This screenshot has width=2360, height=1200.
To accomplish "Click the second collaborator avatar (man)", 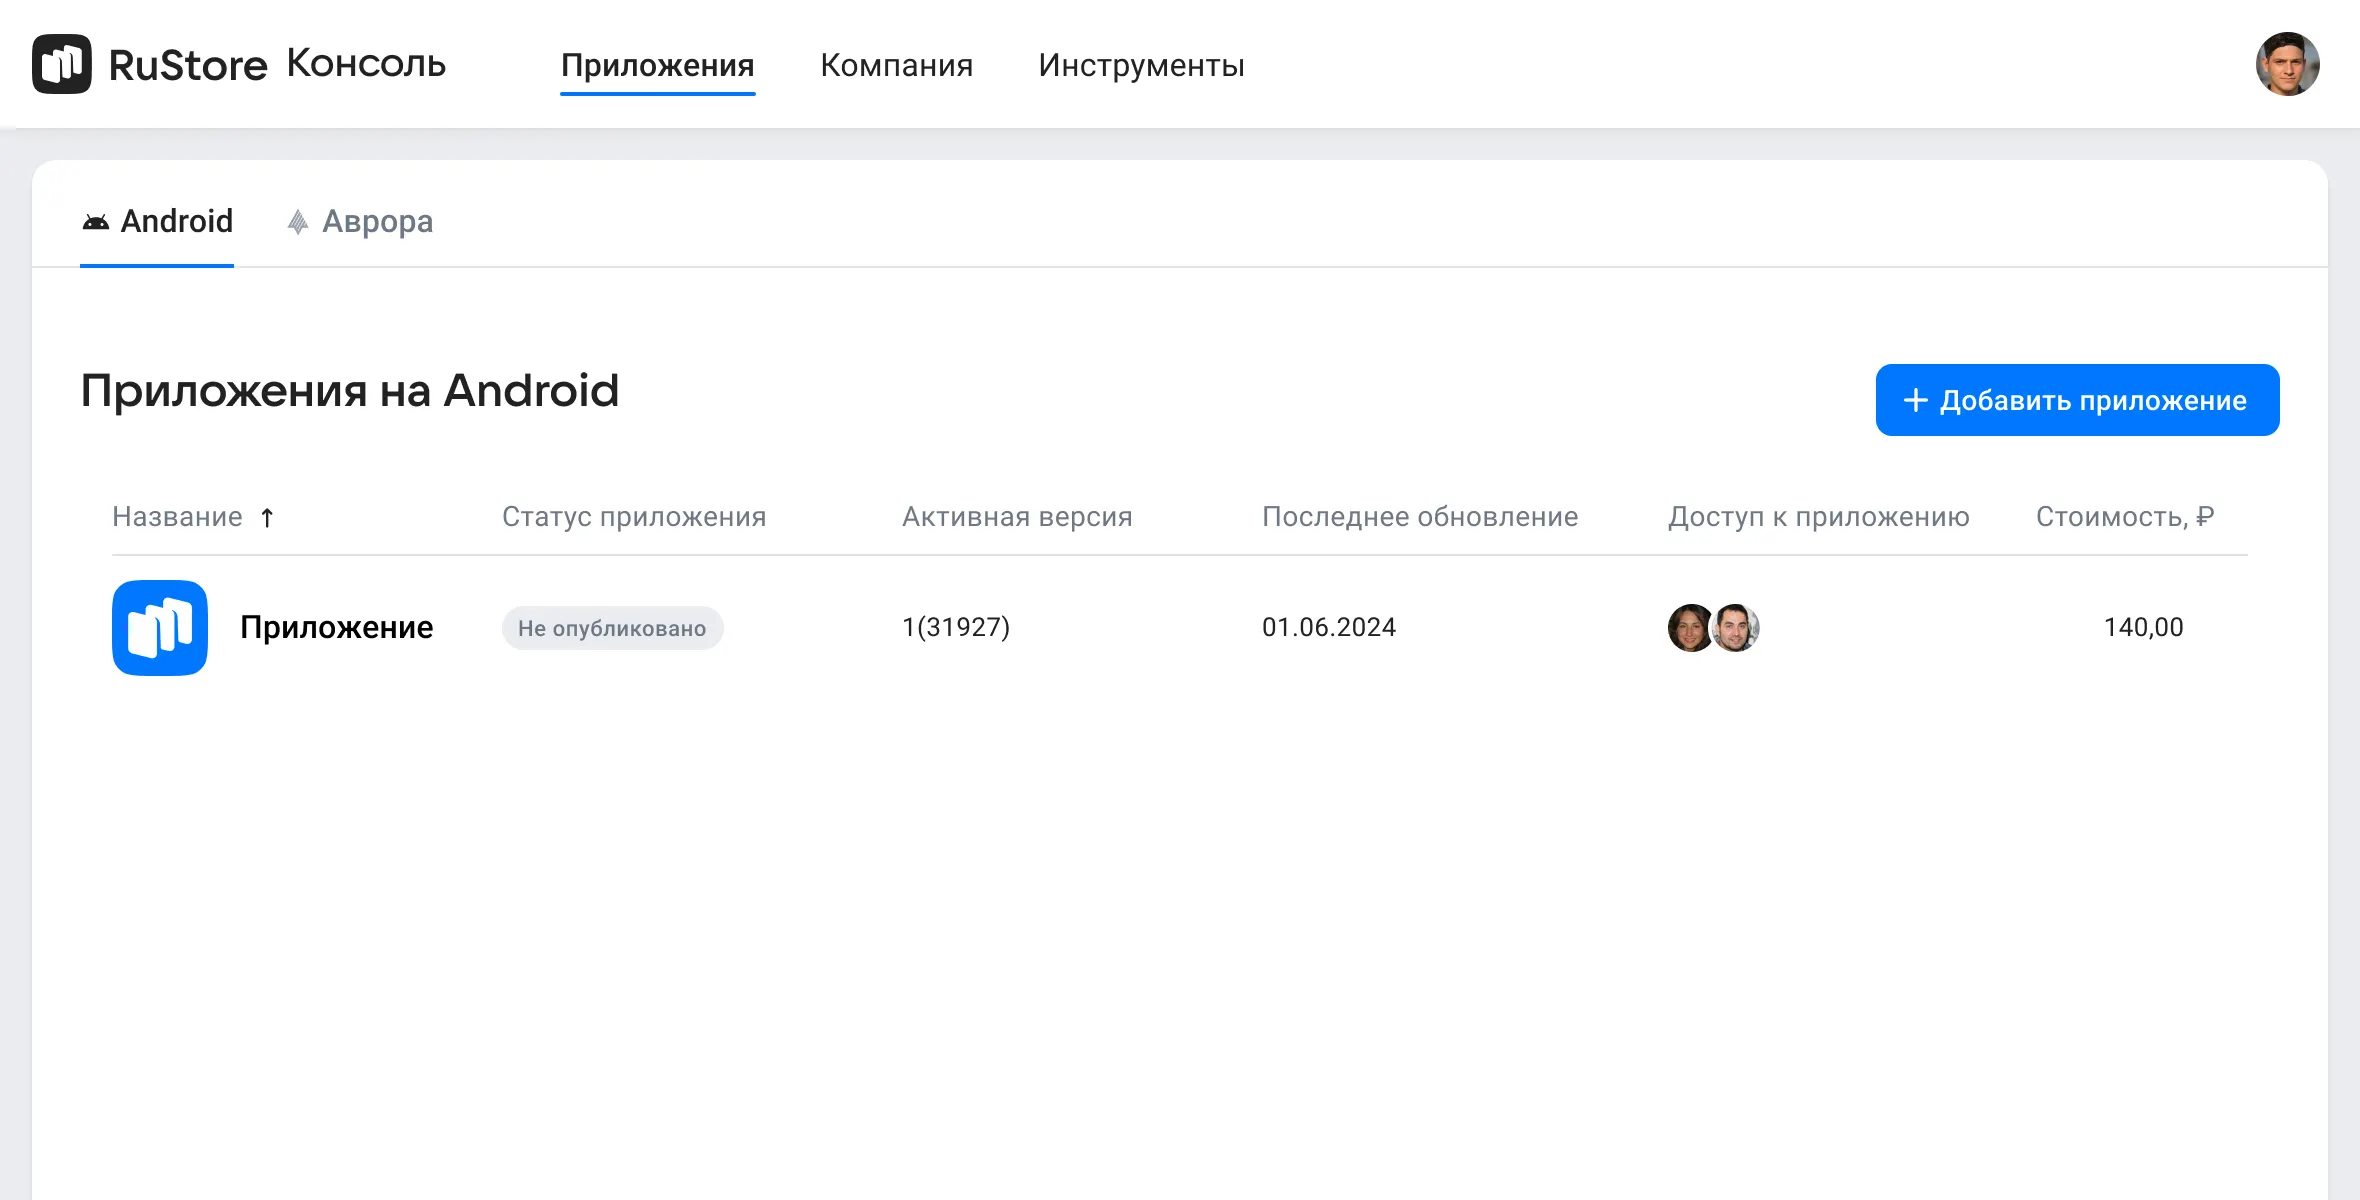I will [x=1737, y=628].
